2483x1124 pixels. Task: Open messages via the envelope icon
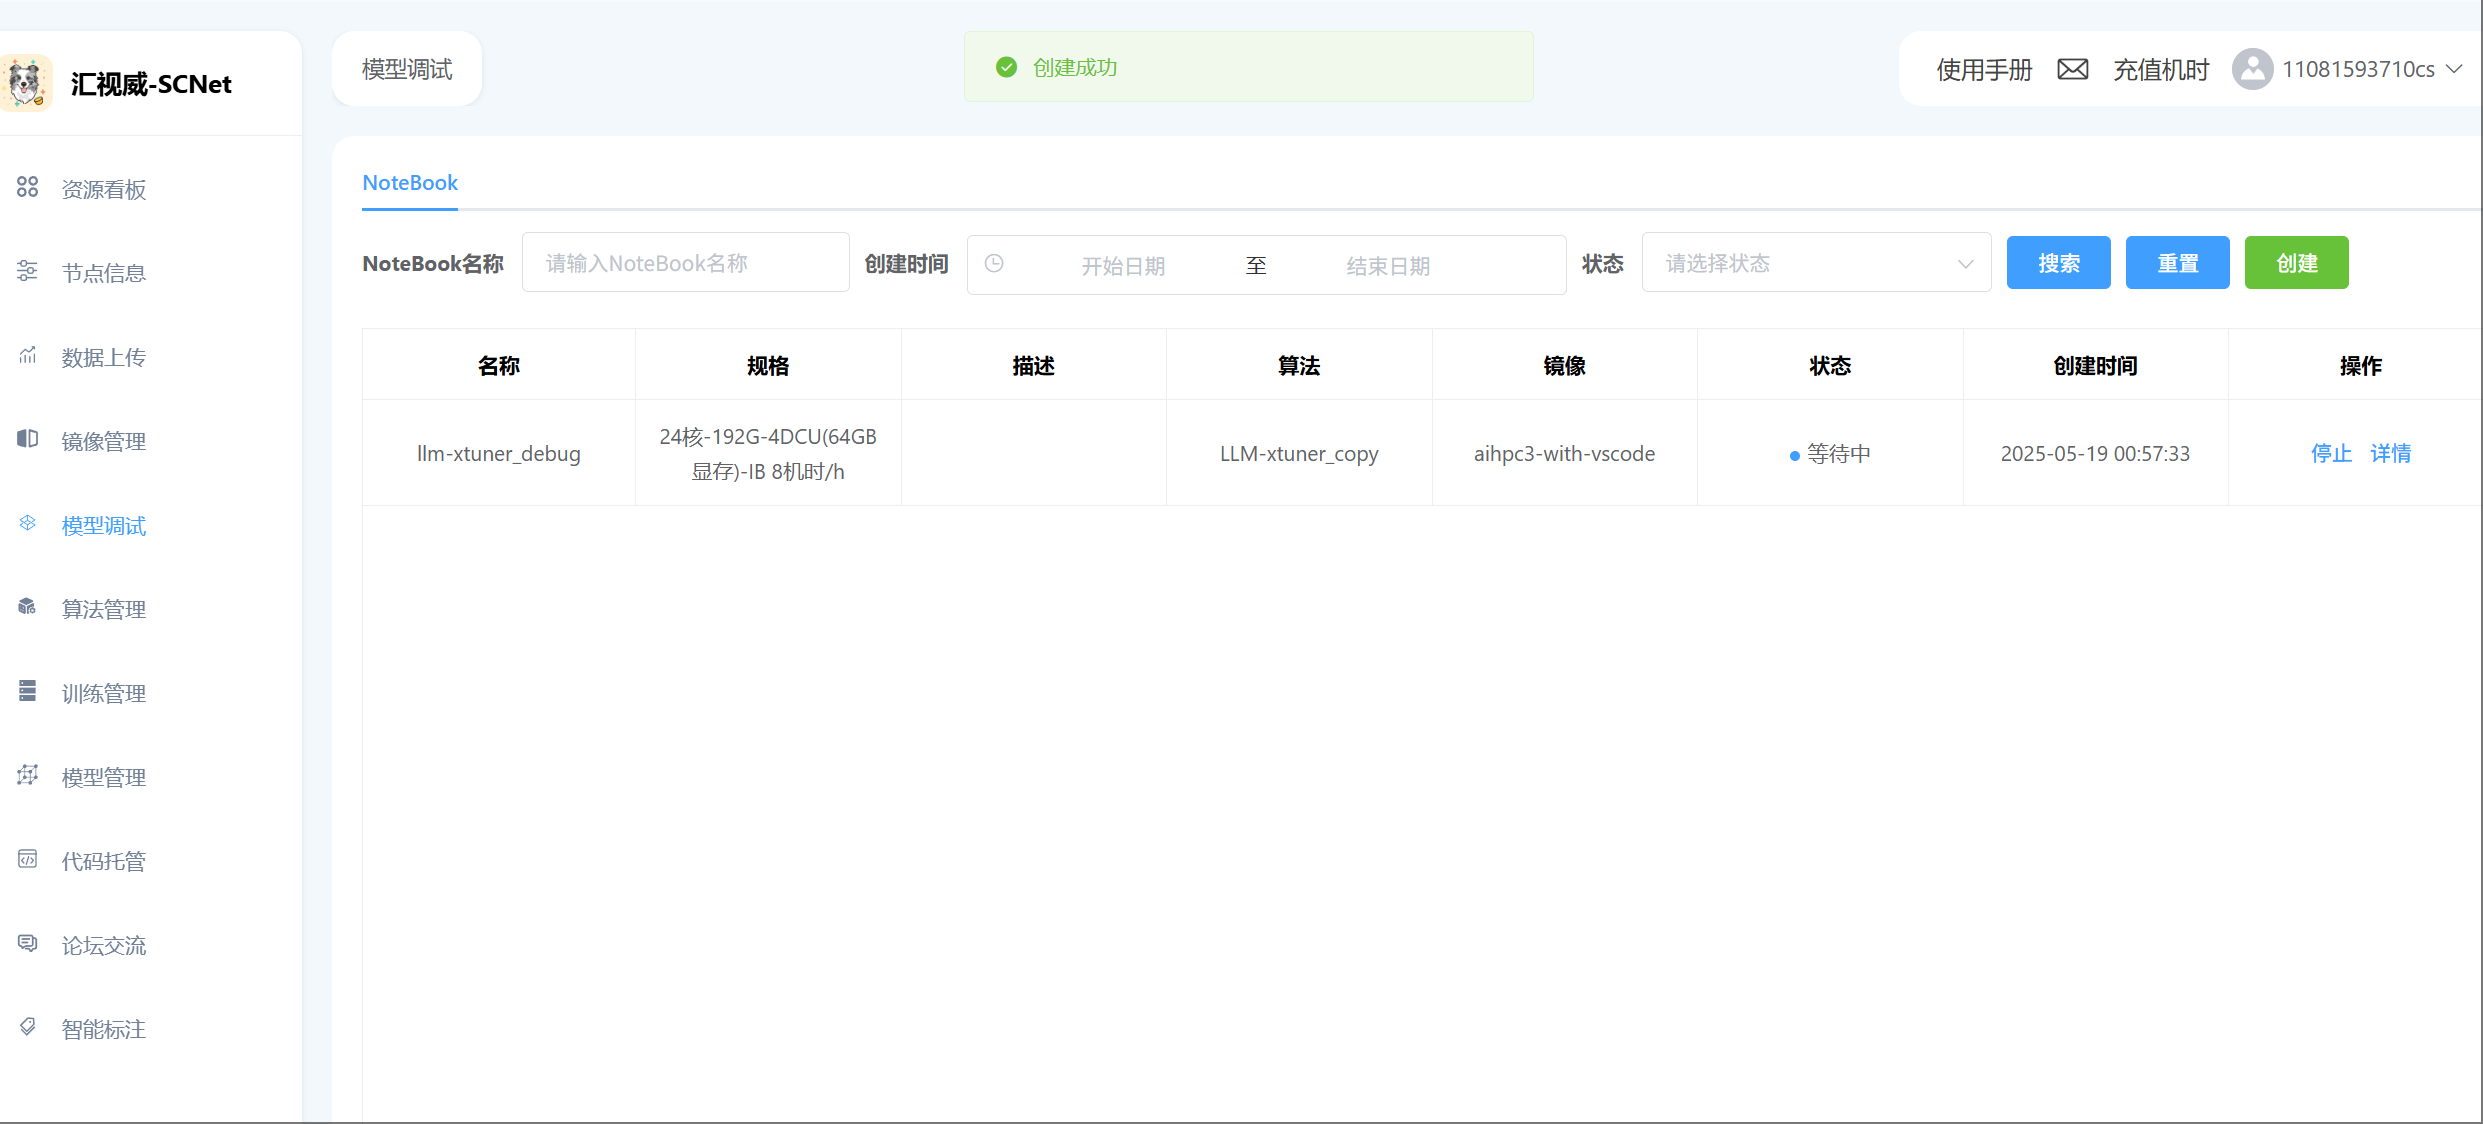coord(2072,69)
